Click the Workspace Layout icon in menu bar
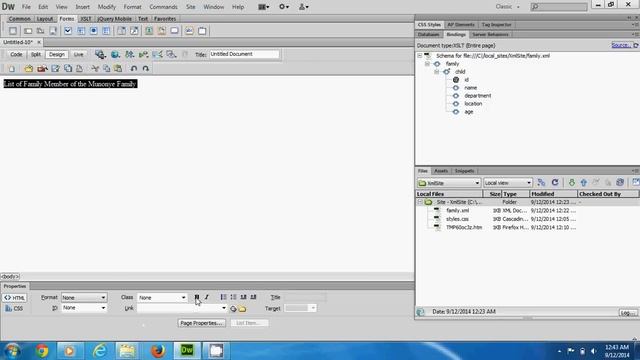Image resolution: width=640 pixels, height=360 pixels. pyautogui.click(x=264, y=7)
